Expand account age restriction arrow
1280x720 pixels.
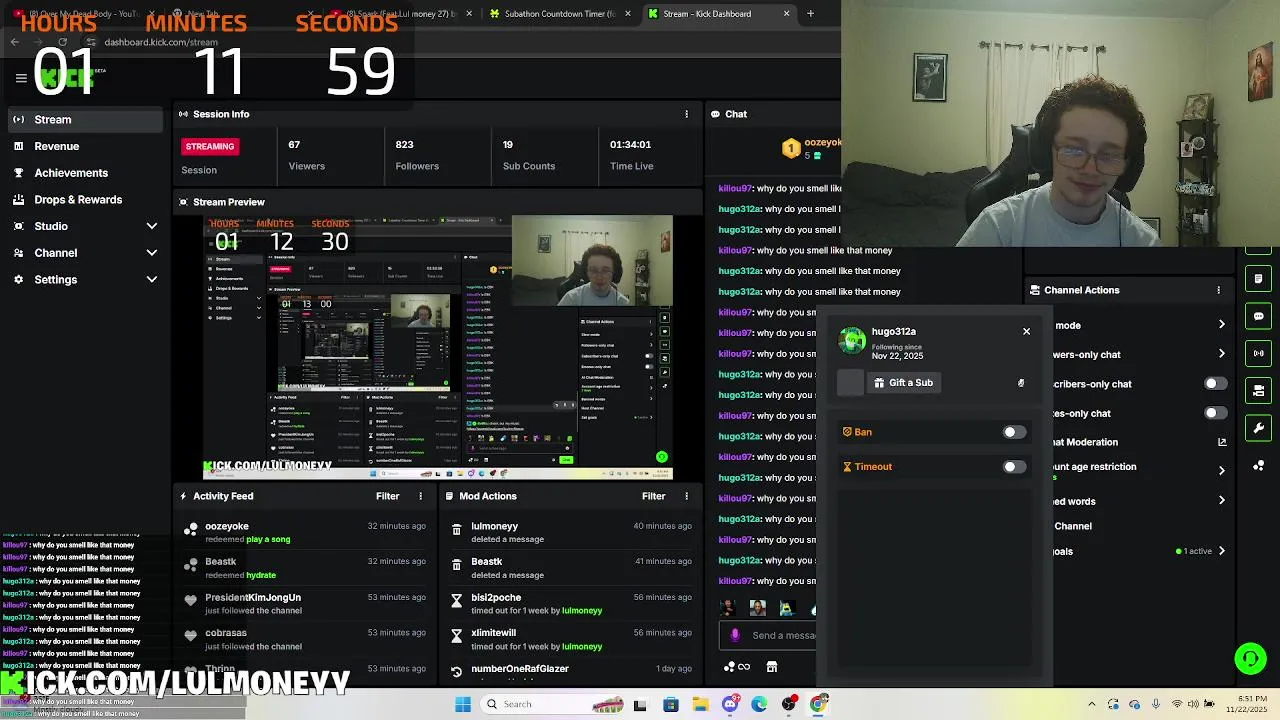1221,470
